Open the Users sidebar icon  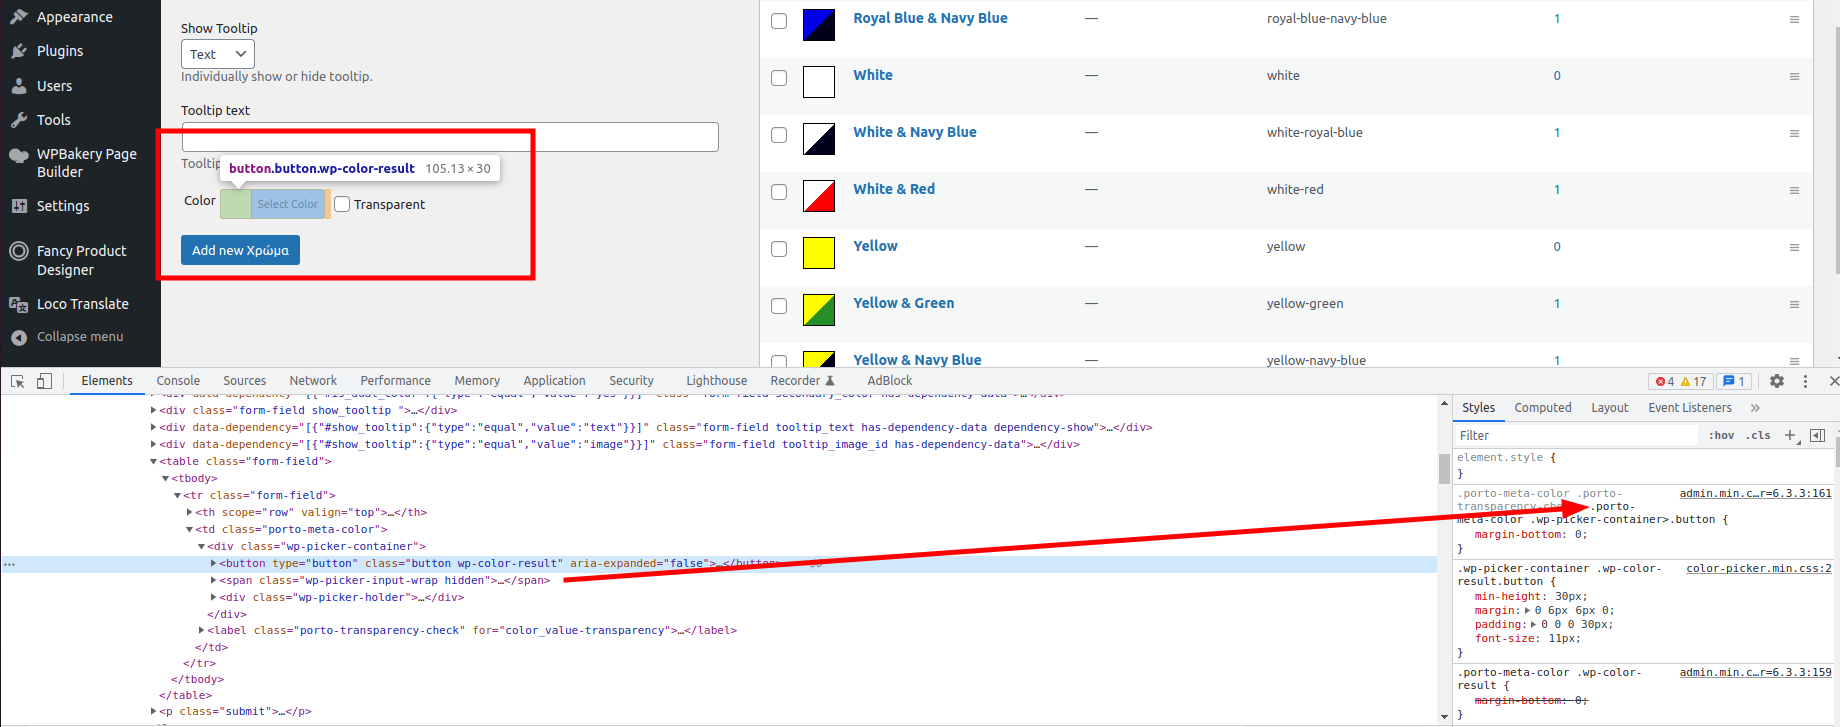19,86
